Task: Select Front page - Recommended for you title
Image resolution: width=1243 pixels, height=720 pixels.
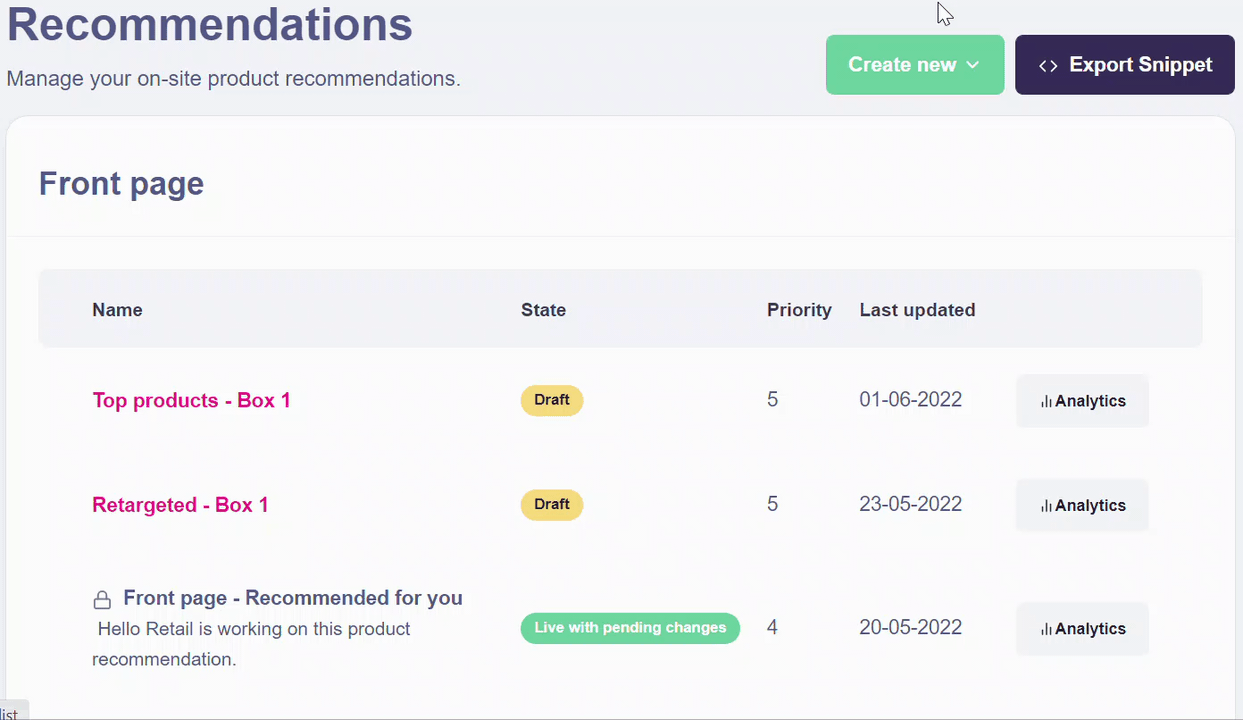Action: point(292,598)
